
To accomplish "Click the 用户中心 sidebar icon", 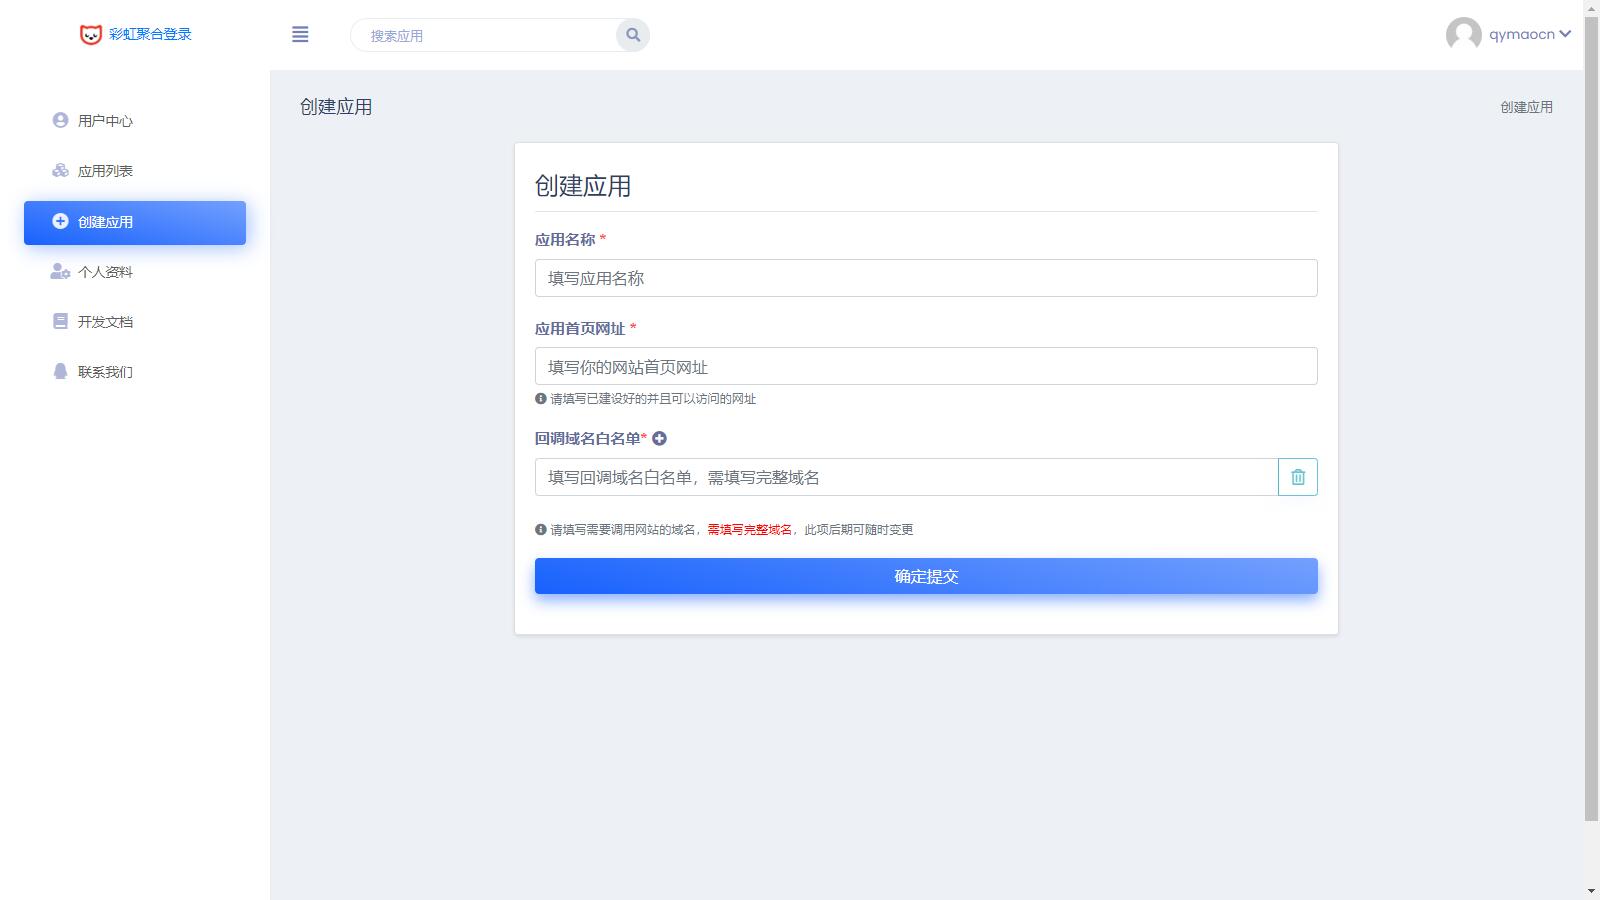I will [x=60, y=120].
